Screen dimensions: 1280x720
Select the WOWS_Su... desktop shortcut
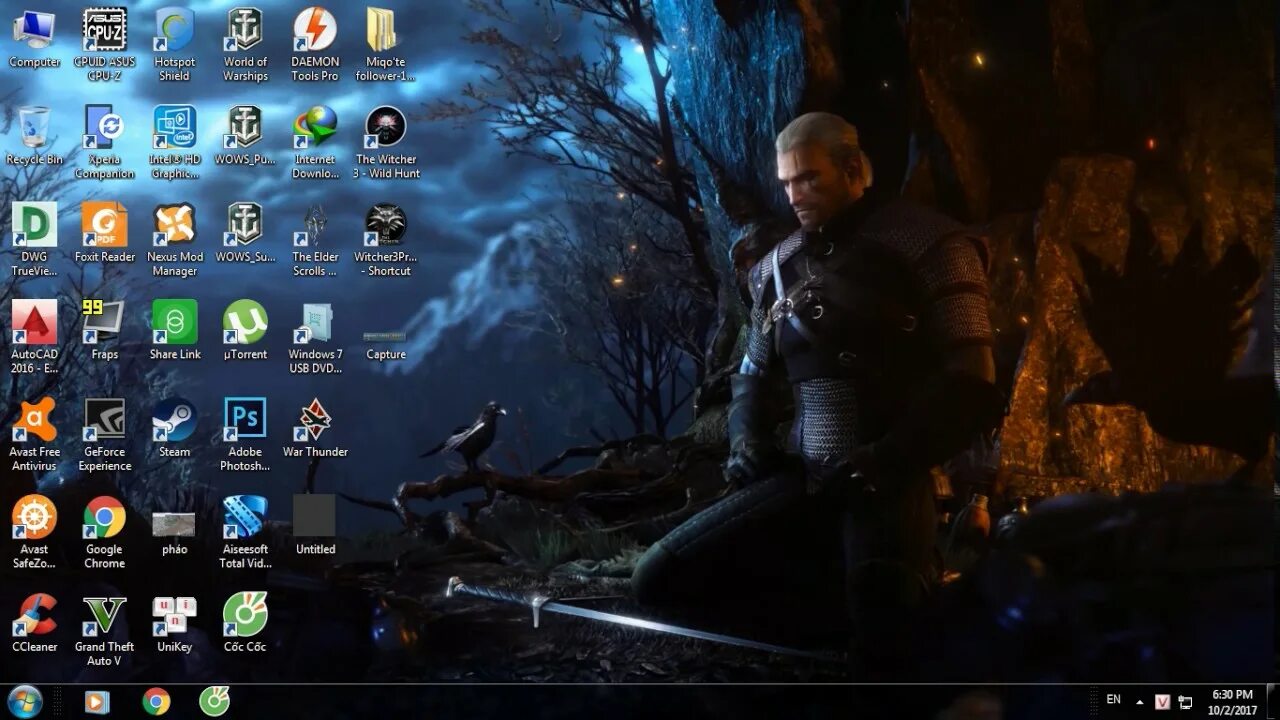[245, 233]
